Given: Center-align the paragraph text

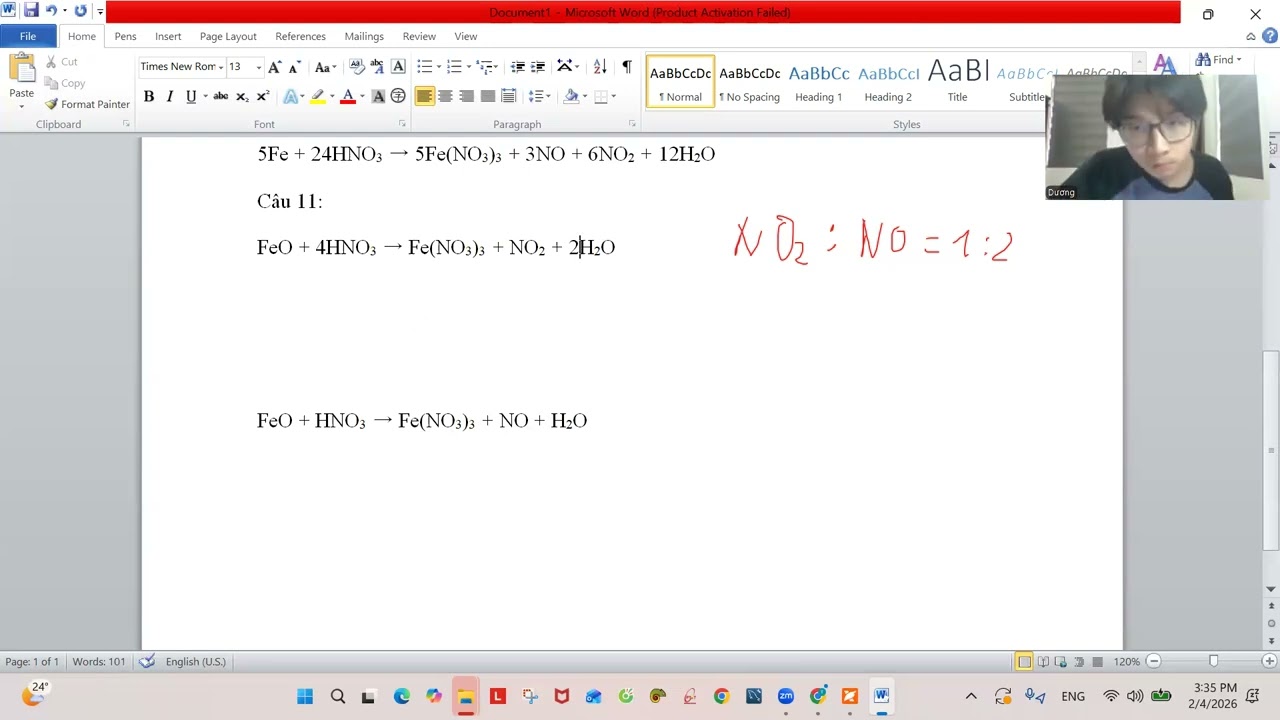Looking at the screenshot, I should pyautogui.click(x=445, y=96).
